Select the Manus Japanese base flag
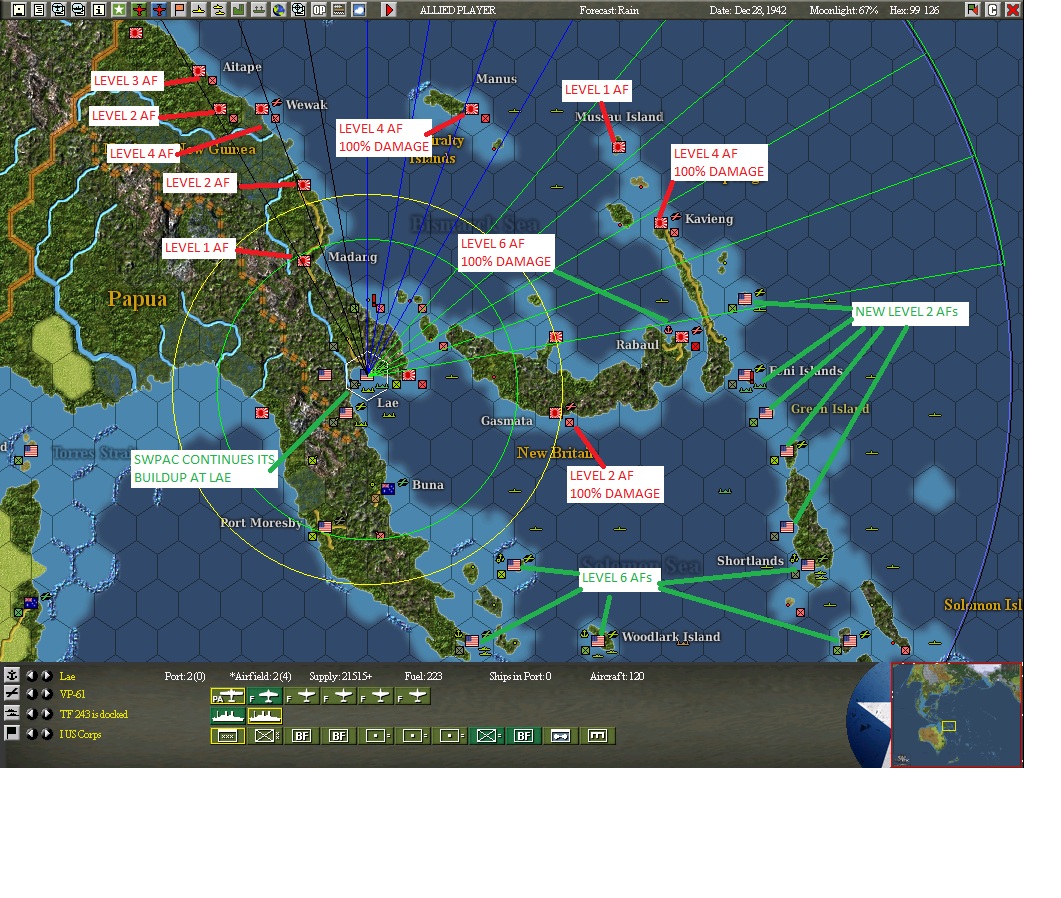 [472, 109]
